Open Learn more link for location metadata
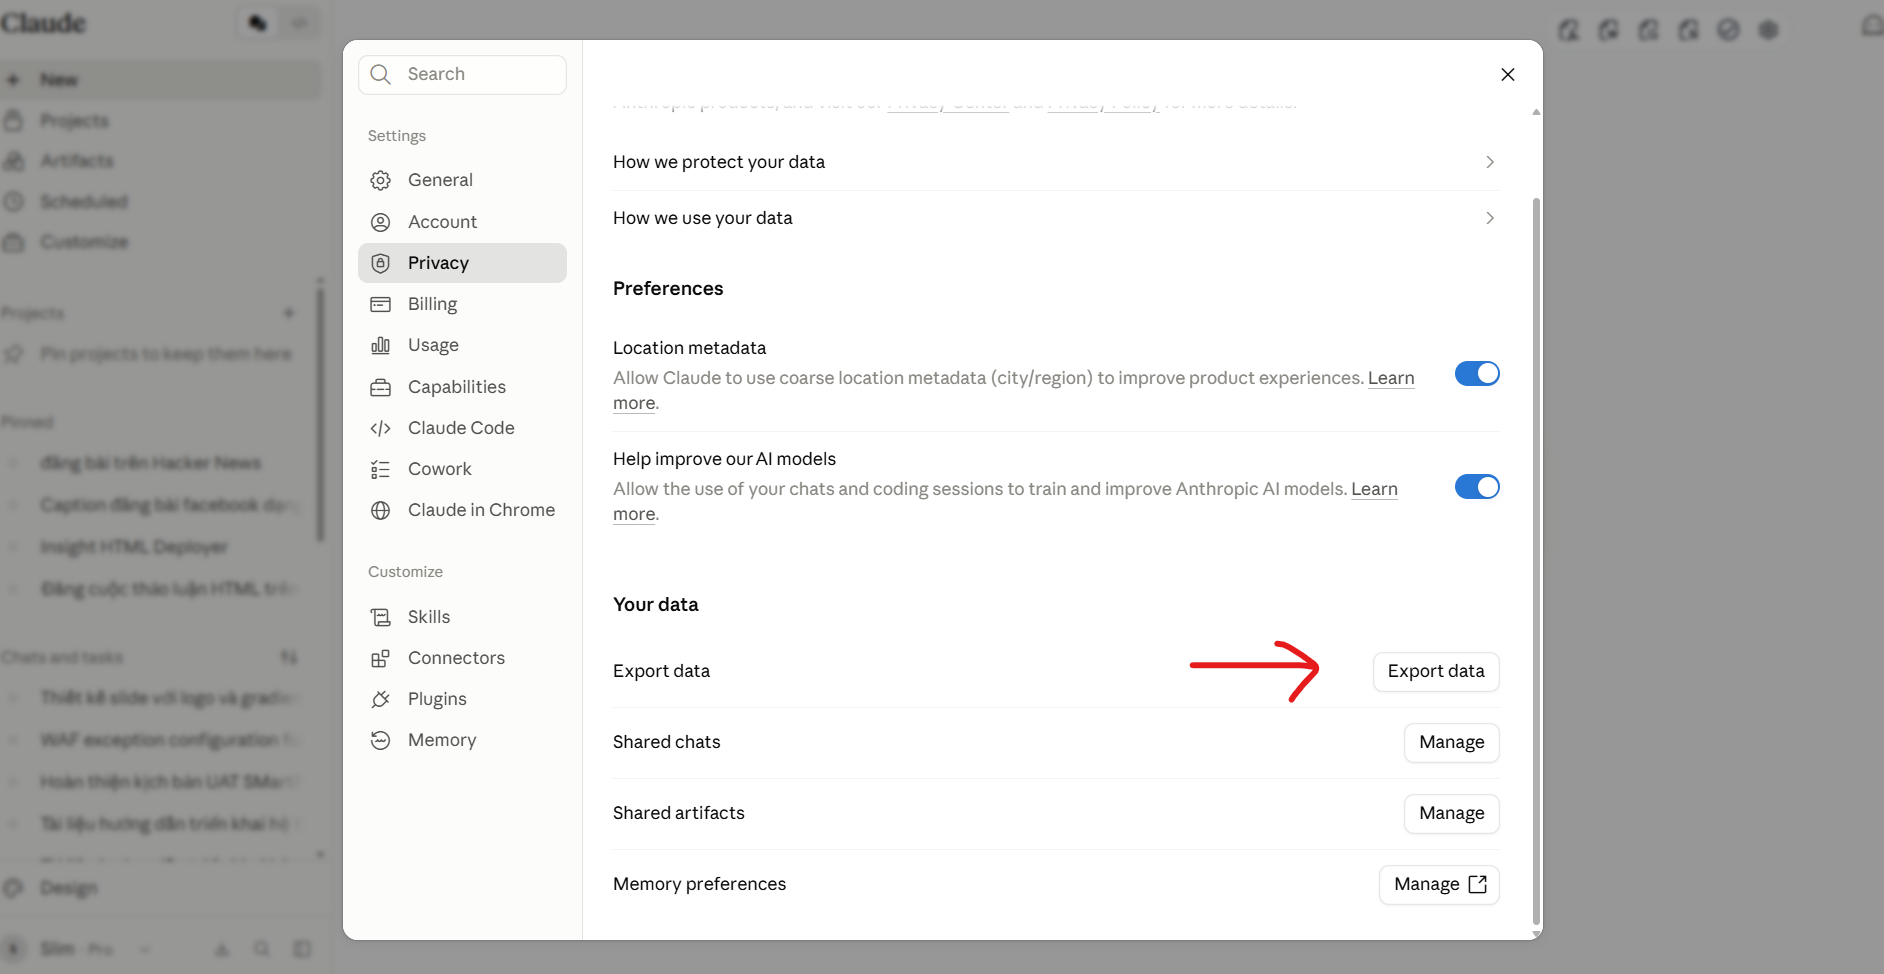Viewport: 1884px width, 974px height. (1391, 378)
